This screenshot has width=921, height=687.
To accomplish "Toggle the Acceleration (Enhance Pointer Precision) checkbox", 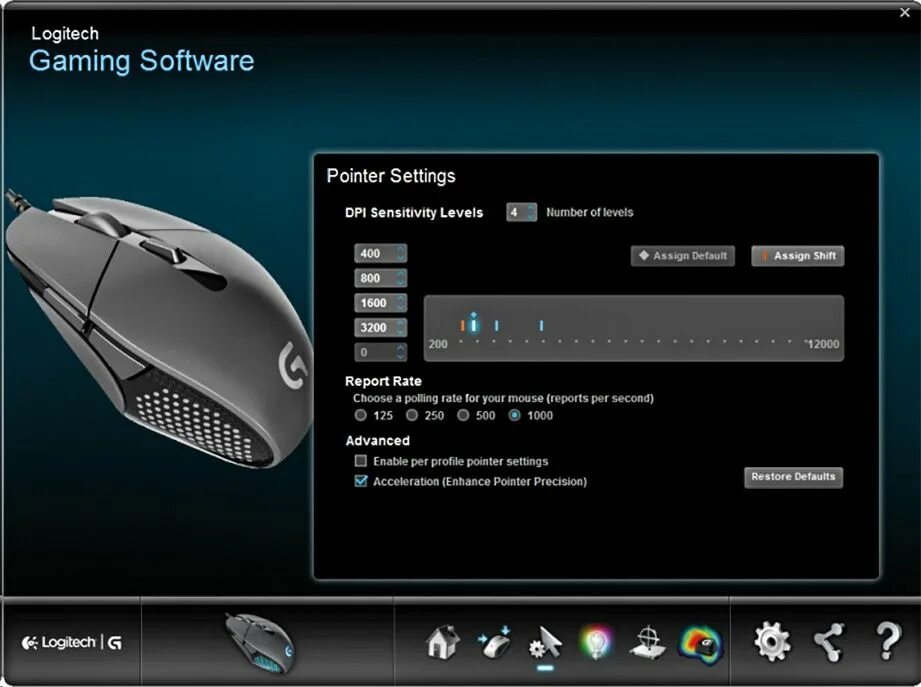I will point(361,481).
